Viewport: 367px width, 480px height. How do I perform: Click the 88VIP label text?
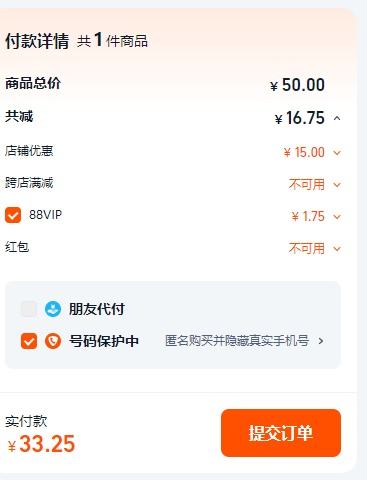(46, 215)
